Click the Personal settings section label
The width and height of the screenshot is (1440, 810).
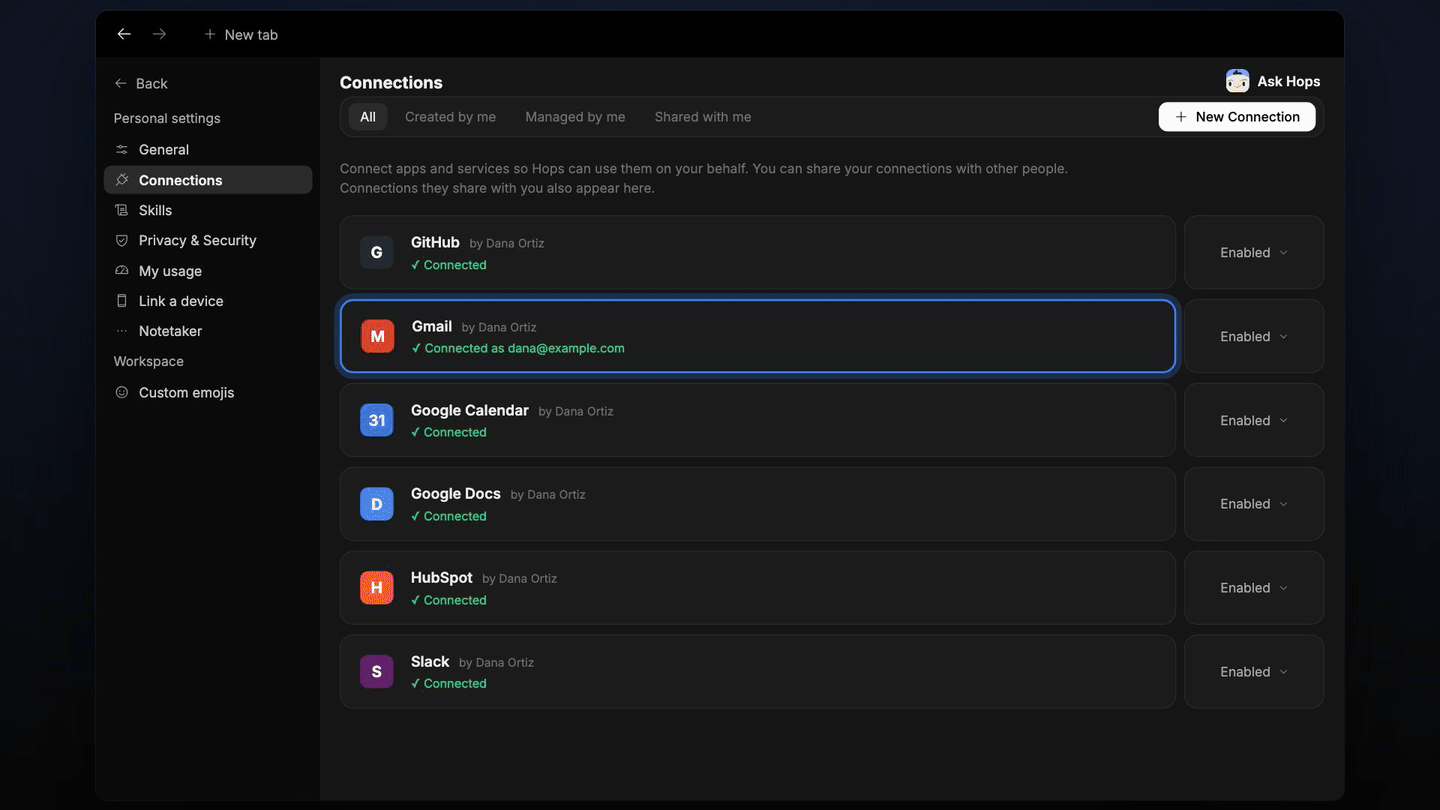[167, 118]
